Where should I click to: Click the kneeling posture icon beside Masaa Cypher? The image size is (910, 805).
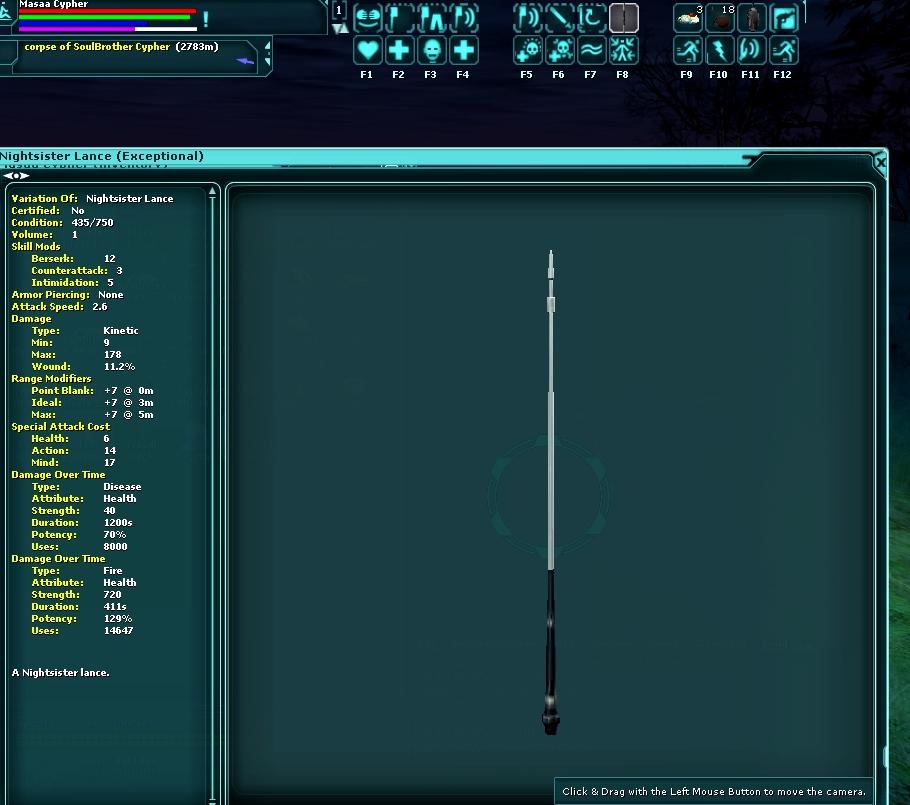click(6, 11)
